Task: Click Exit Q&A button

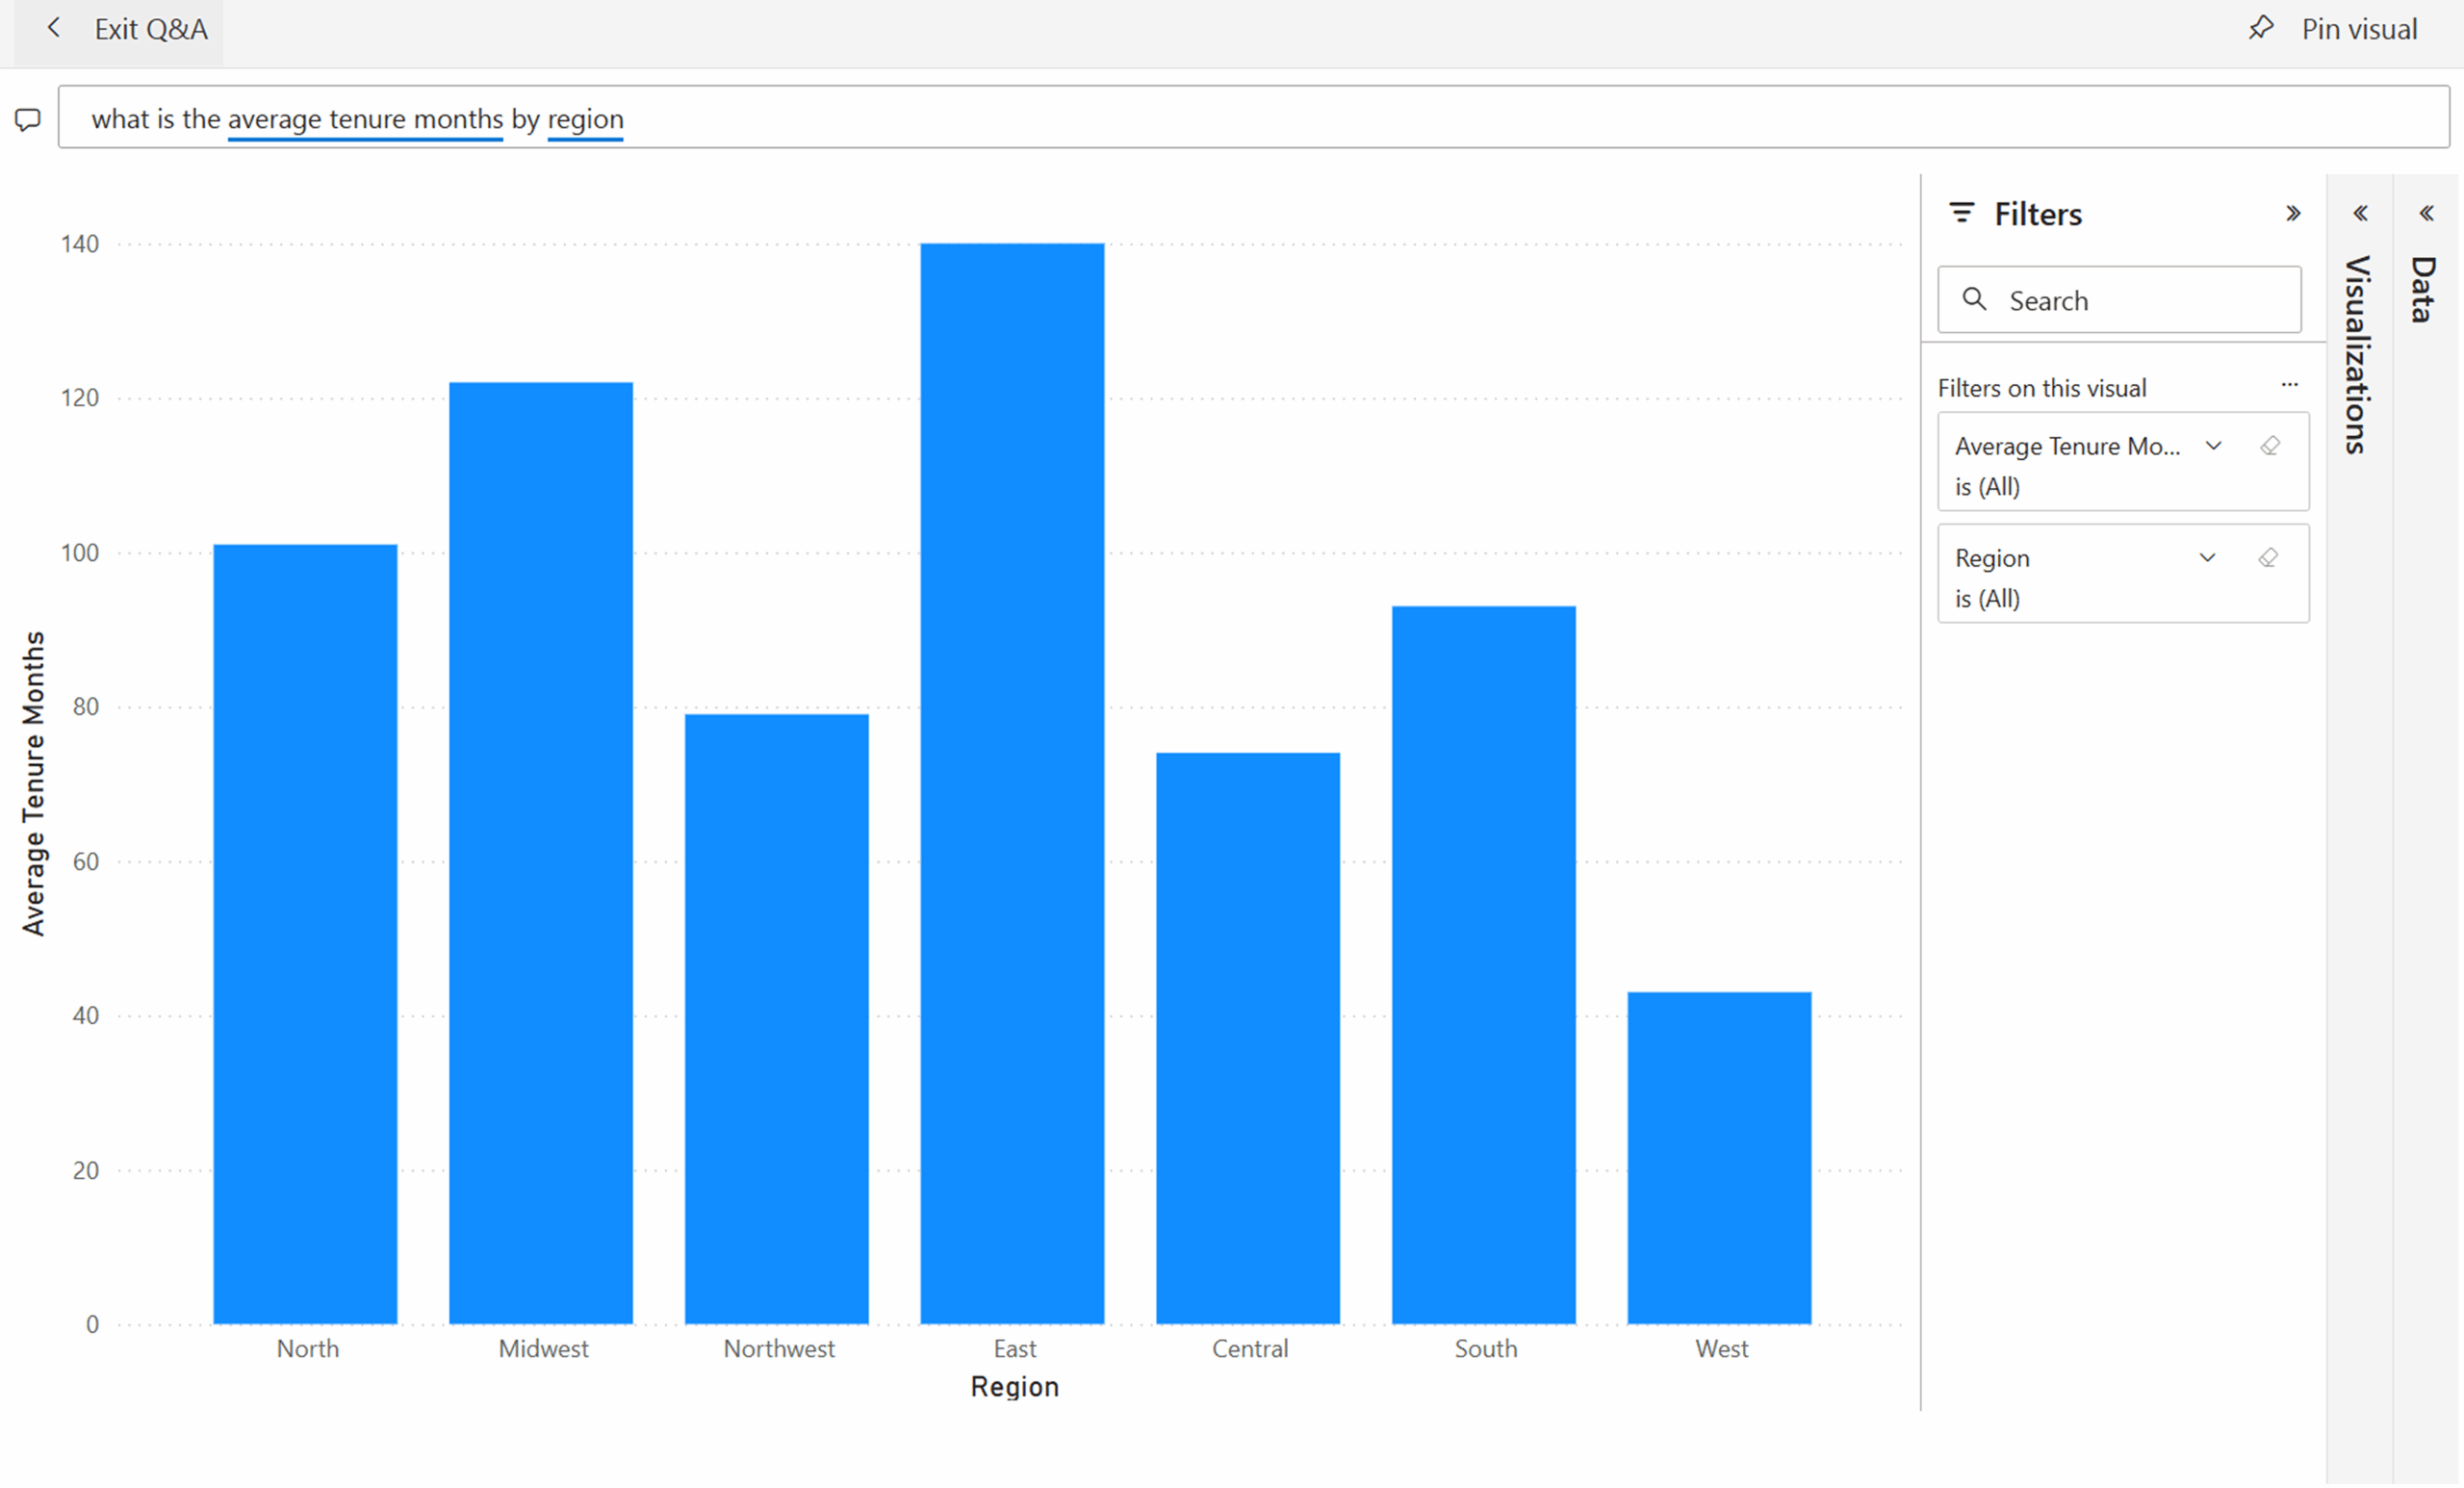Action: coord(150,29)
